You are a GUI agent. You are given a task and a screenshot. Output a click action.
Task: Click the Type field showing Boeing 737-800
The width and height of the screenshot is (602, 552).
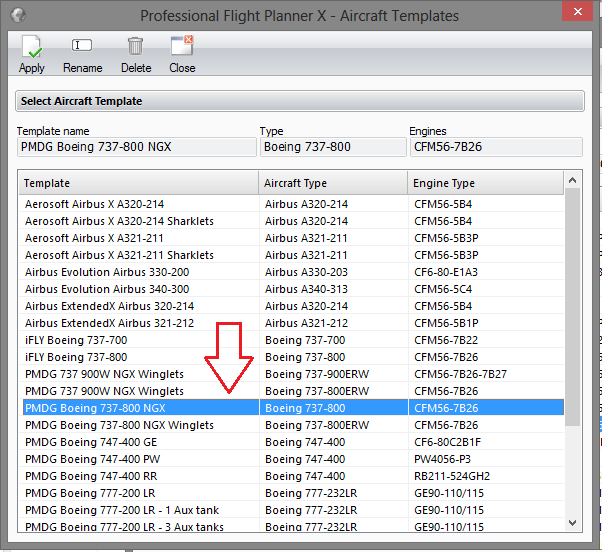click(333, 147)
